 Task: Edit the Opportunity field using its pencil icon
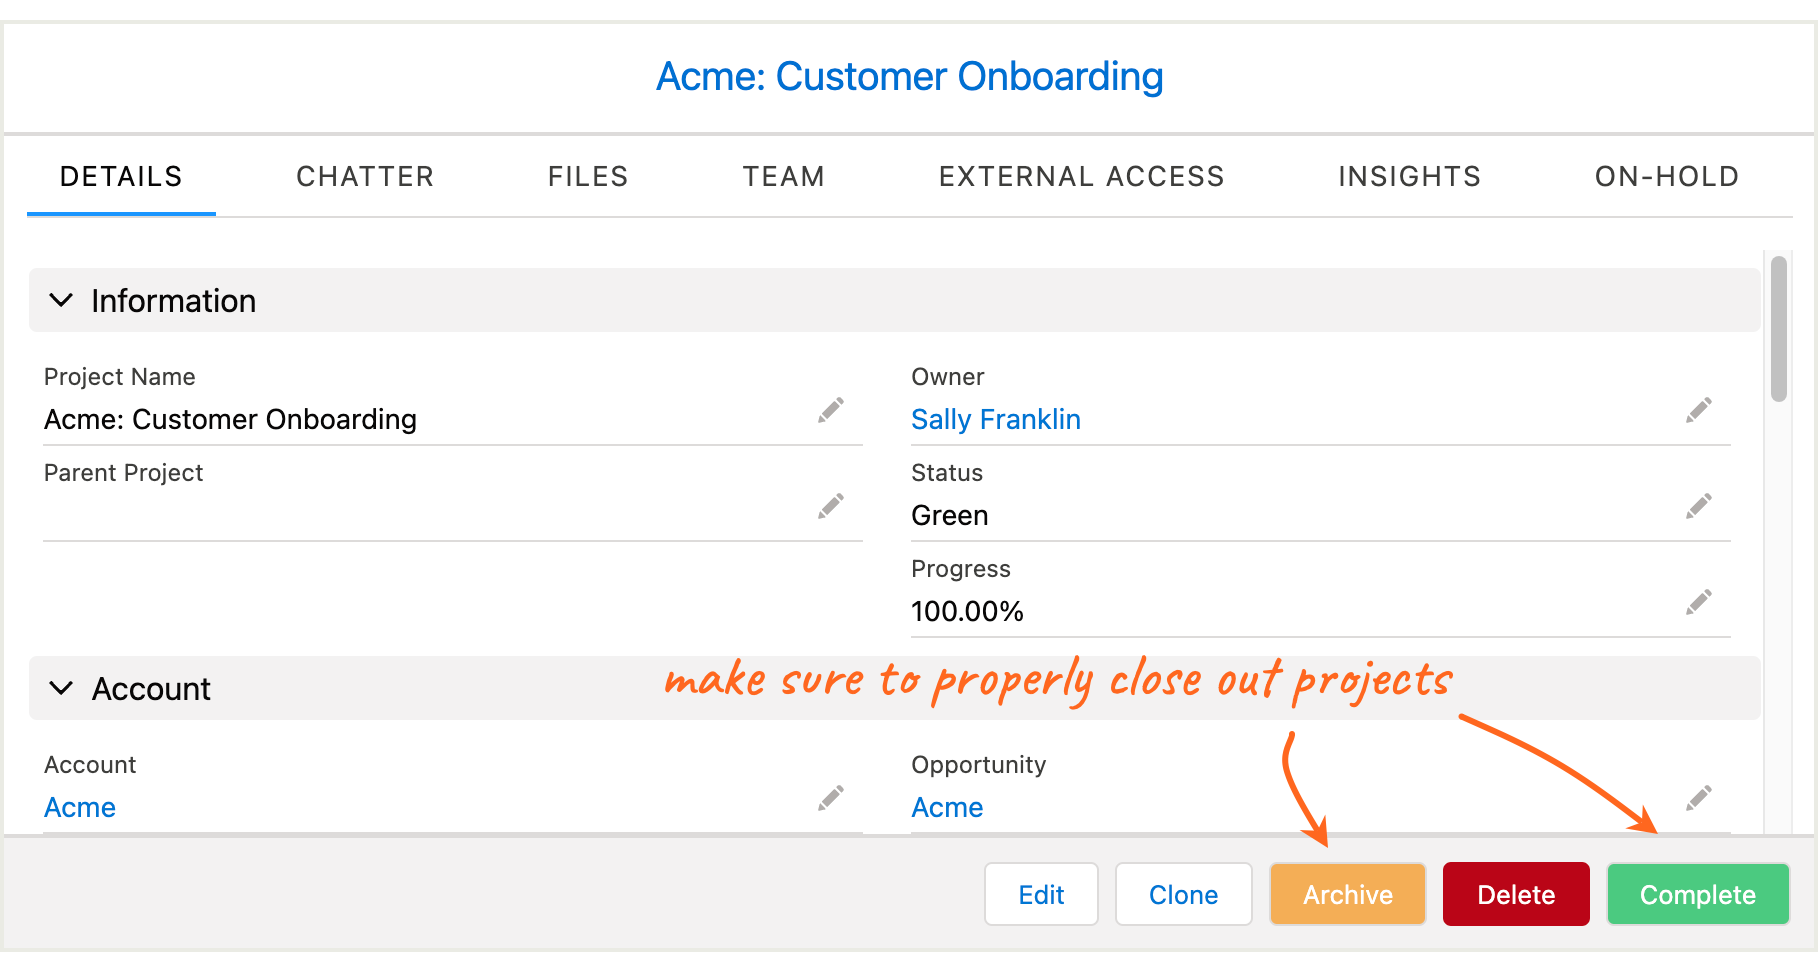(1699, 797)
